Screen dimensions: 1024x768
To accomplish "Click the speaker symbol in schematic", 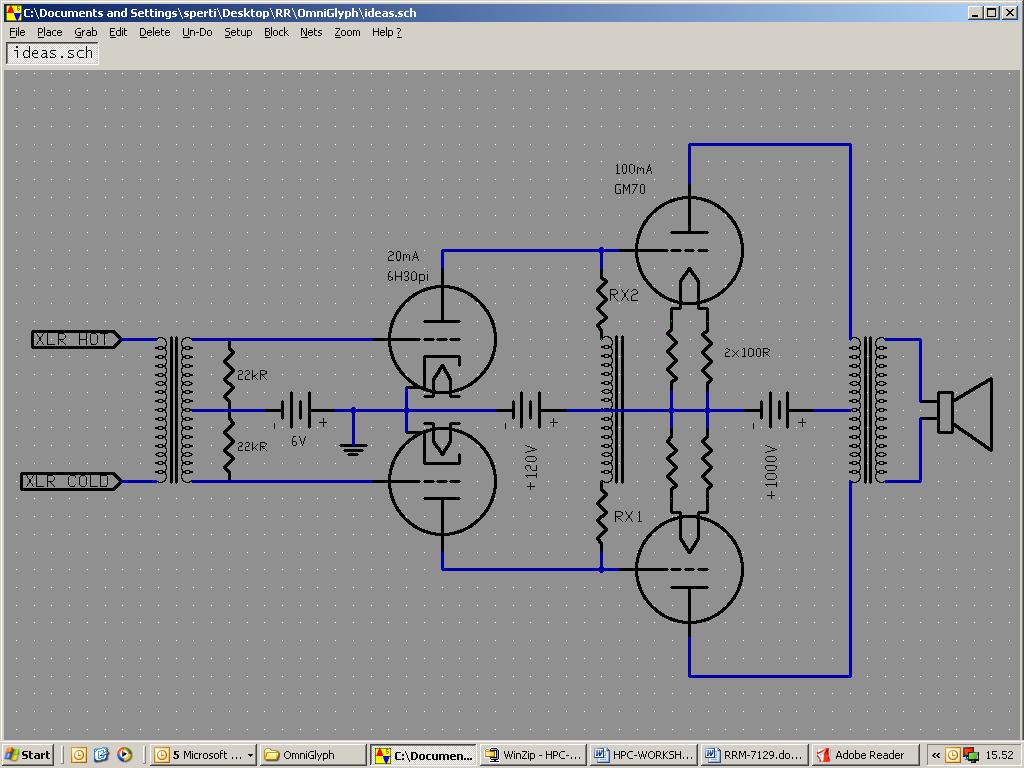I will click(965, 413).
